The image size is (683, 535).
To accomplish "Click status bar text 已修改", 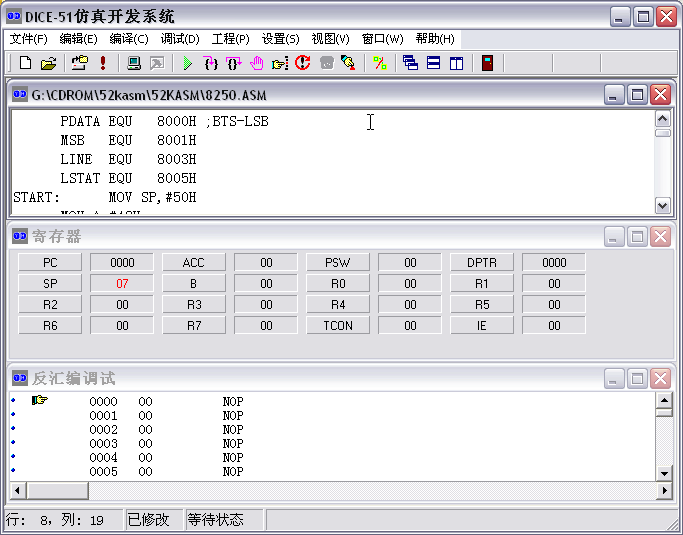I will (x=148, y=519).
